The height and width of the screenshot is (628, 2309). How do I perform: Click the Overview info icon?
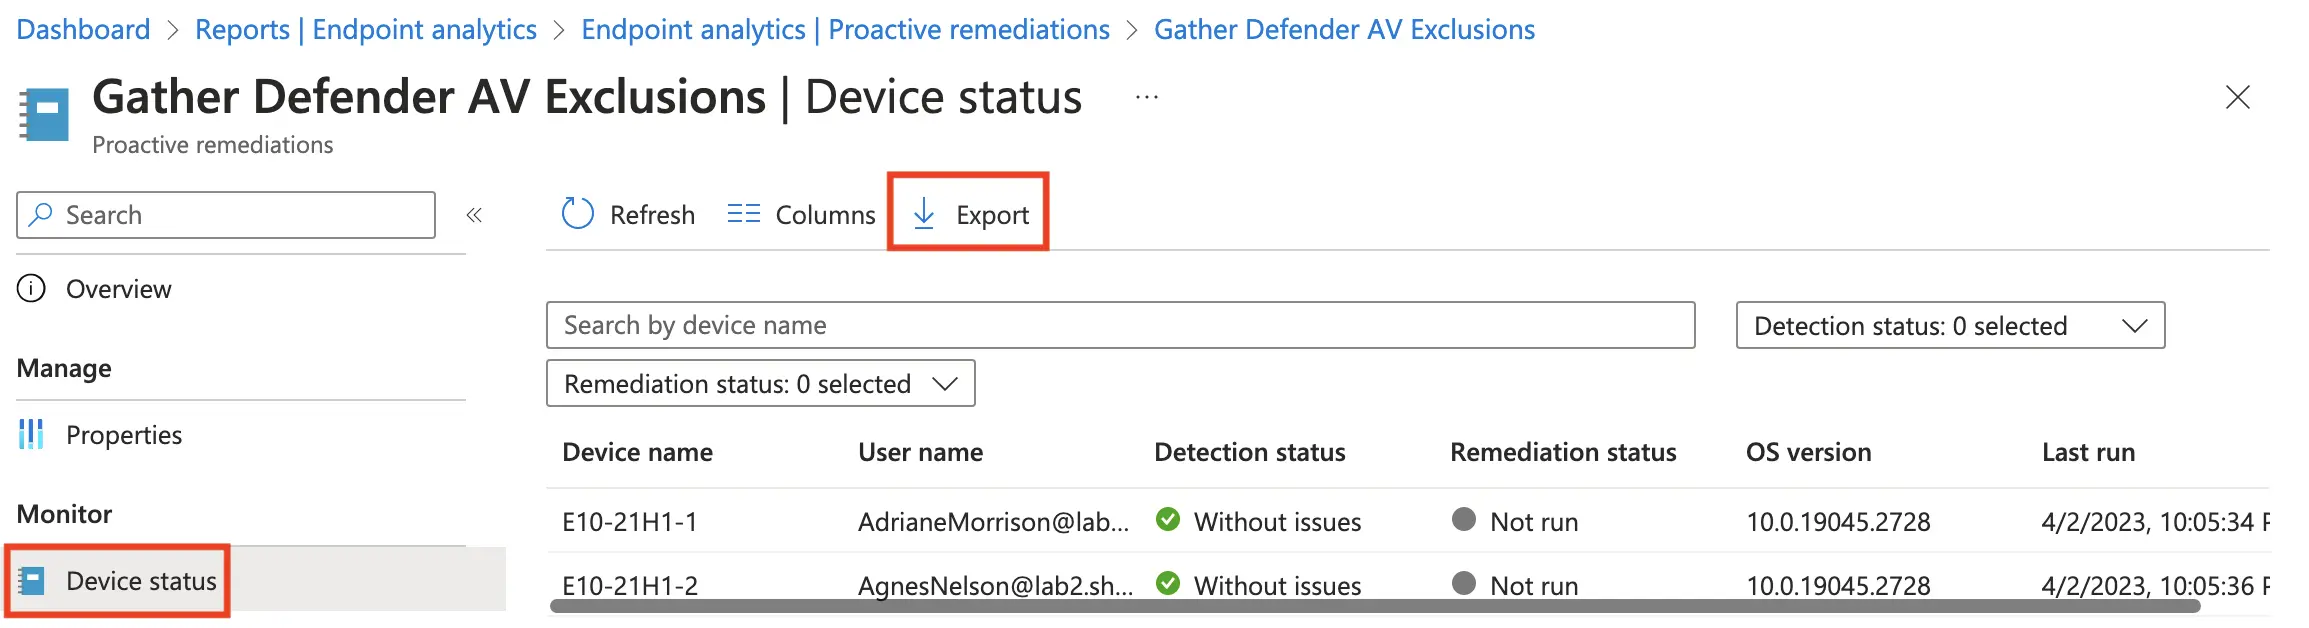[32, 289]
